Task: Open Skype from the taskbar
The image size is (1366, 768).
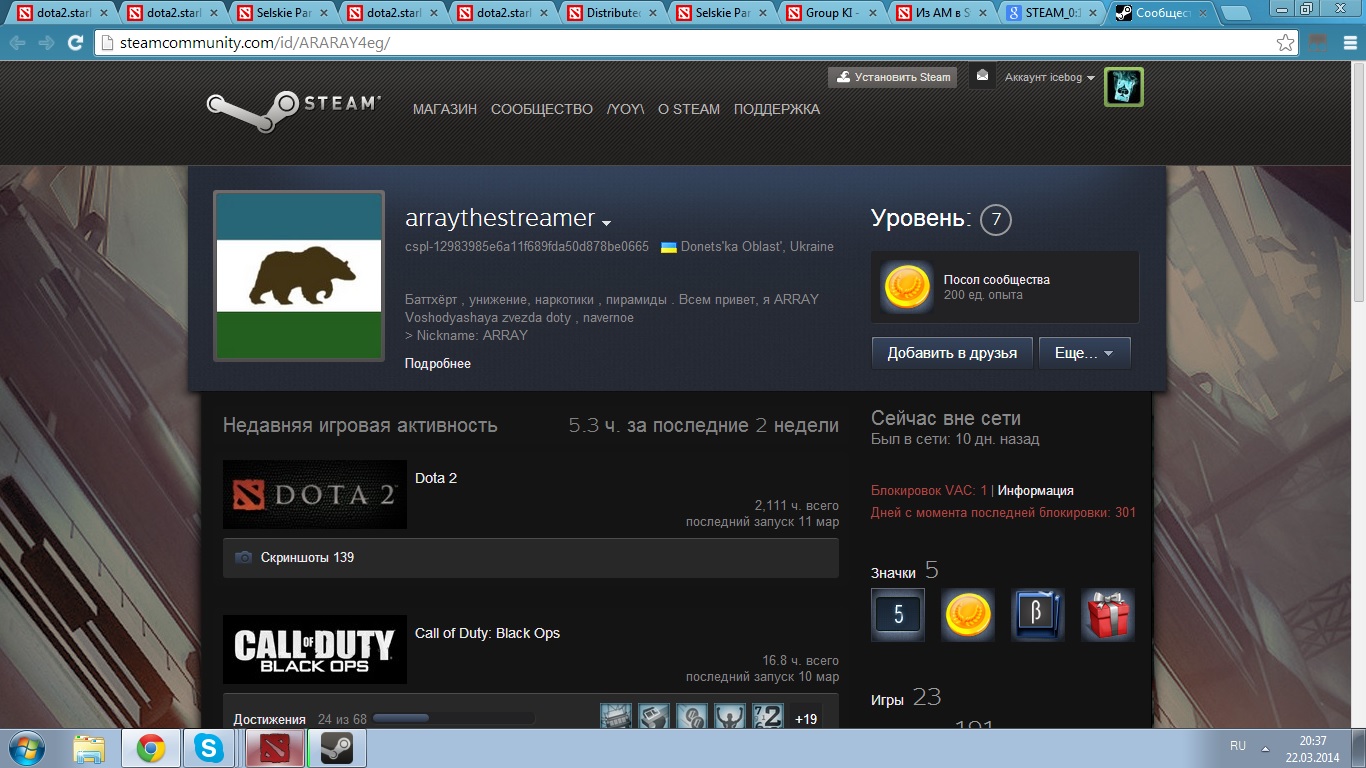Action: pos(210,748)
